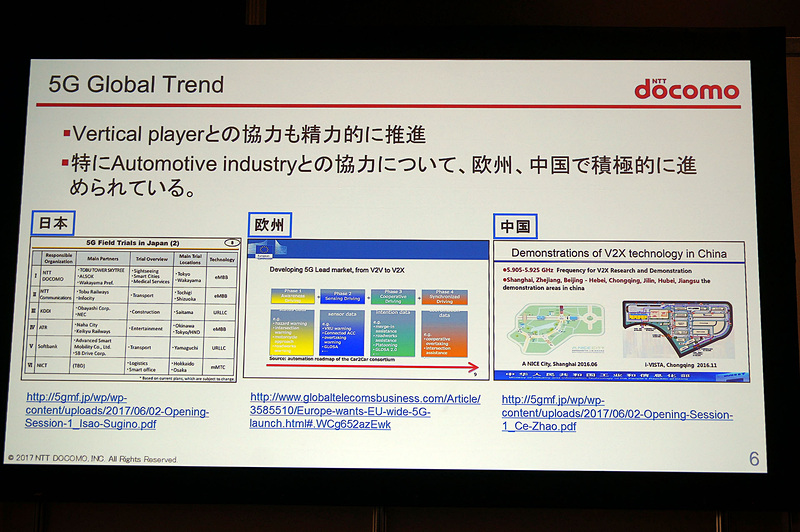Click the 2017 NTT DOCOMO copyright notice

tap(92, 459)
